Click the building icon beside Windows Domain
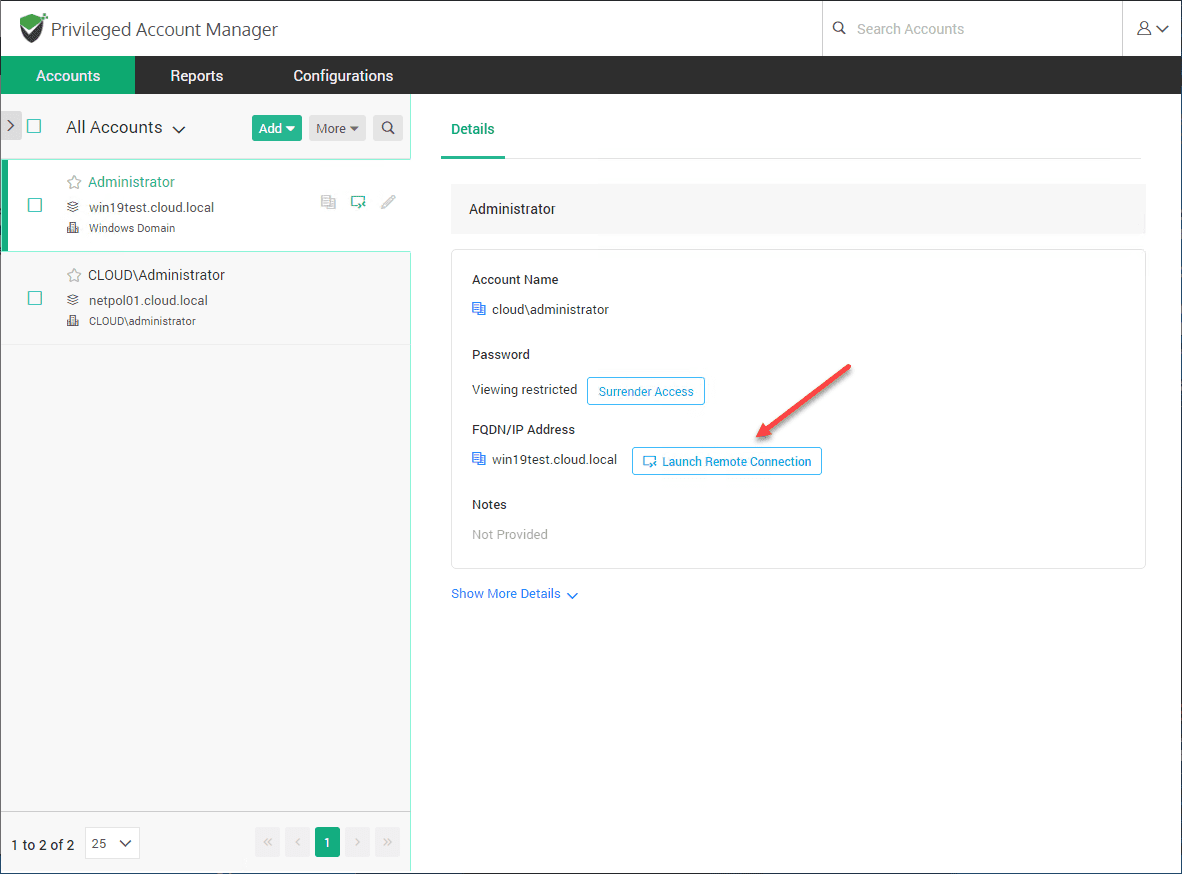The width and height of the screenshot is (1182, 874). click(x=73, y=228)
